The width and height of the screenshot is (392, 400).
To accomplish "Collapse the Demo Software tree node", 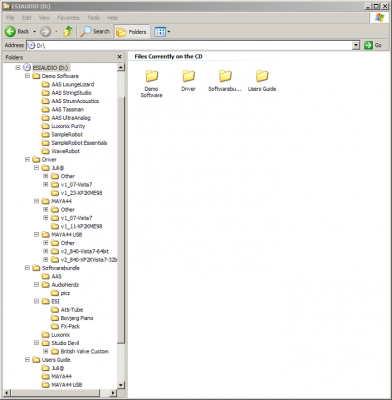I will (27, 76).
